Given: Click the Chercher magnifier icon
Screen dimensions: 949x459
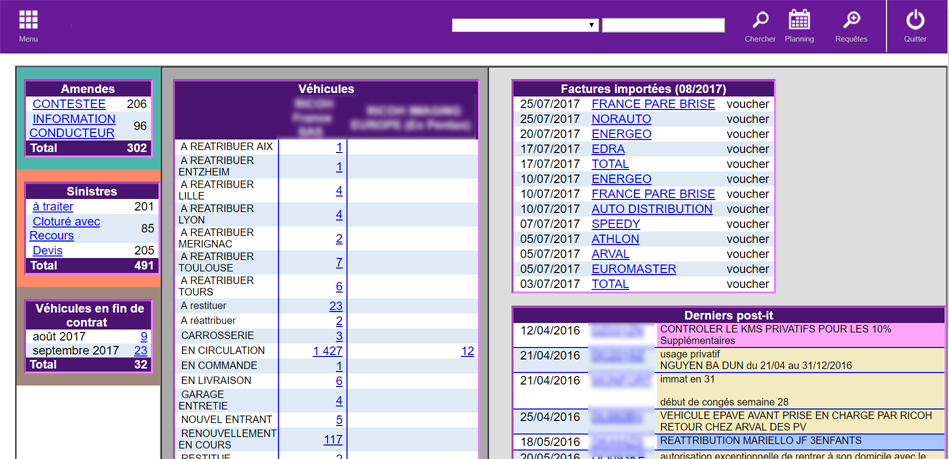Looking at the screenshot, I should [760, 20].
